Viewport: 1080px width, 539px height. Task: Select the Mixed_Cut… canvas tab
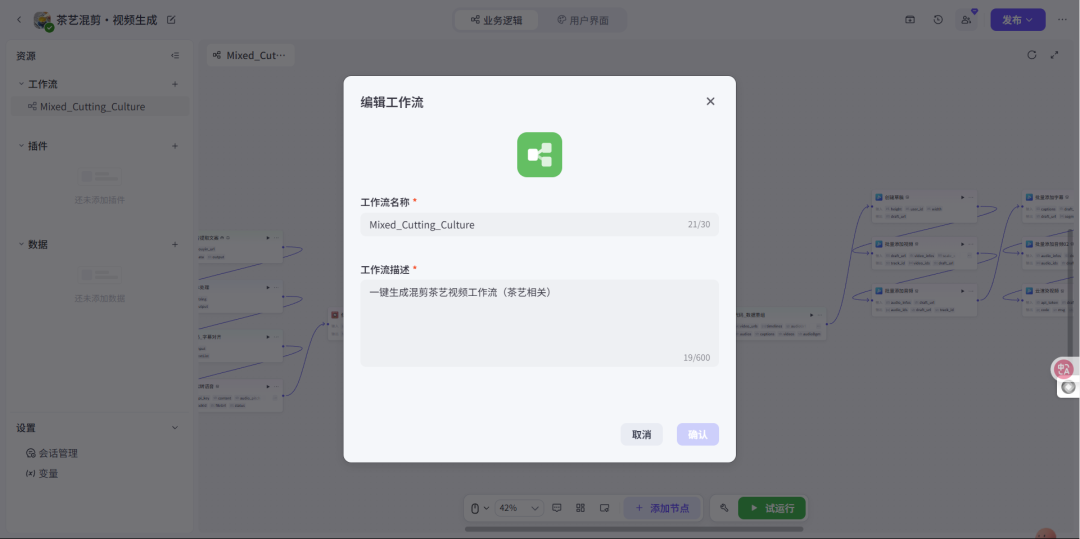click(250, 55)
